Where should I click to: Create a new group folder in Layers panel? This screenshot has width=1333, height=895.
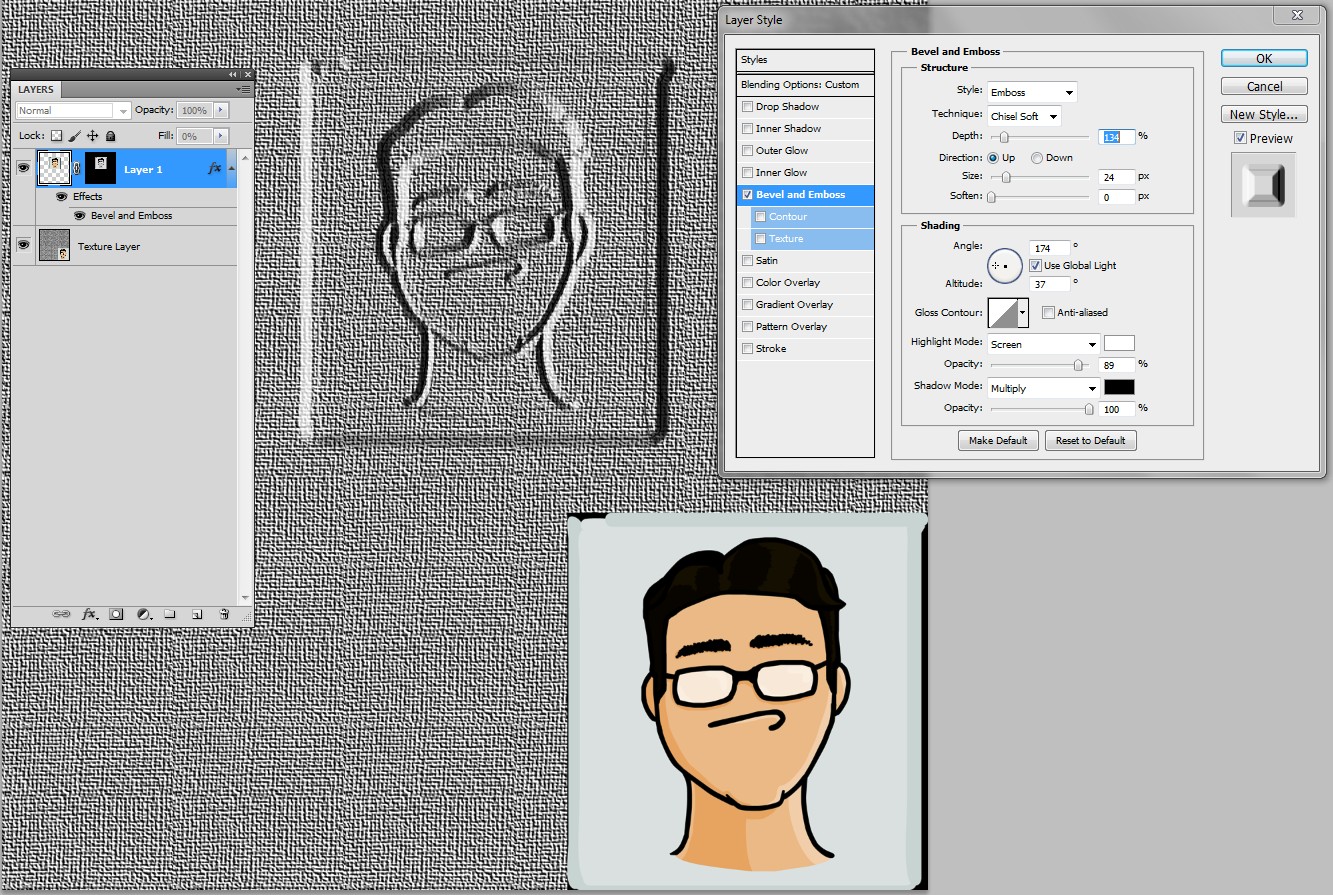point(170,614)
